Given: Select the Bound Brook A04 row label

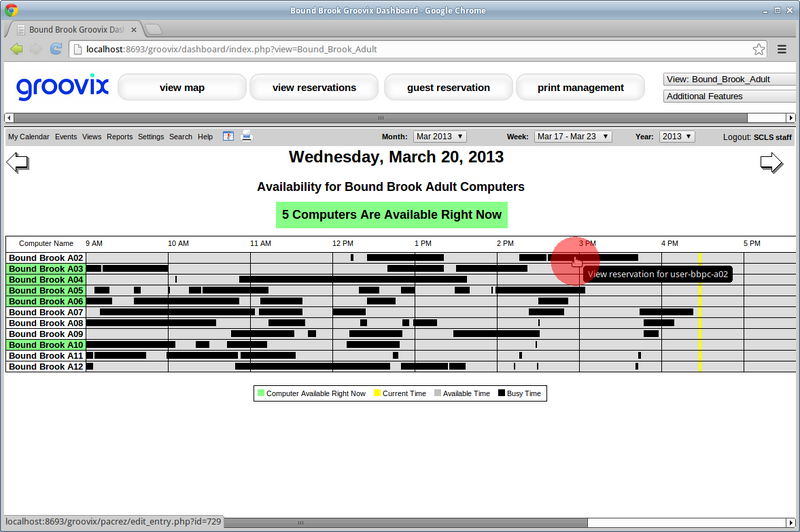Looking at the screenshot, I should tap(46, 280).
